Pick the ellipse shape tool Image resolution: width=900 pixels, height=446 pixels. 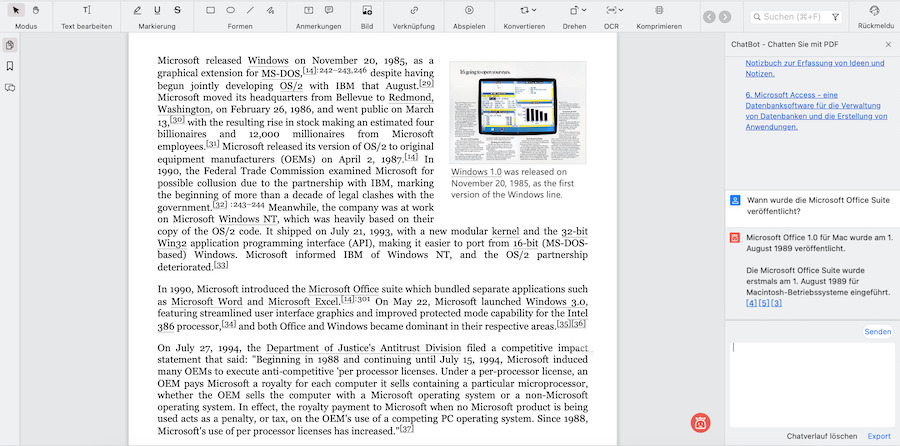pos(231,10)
